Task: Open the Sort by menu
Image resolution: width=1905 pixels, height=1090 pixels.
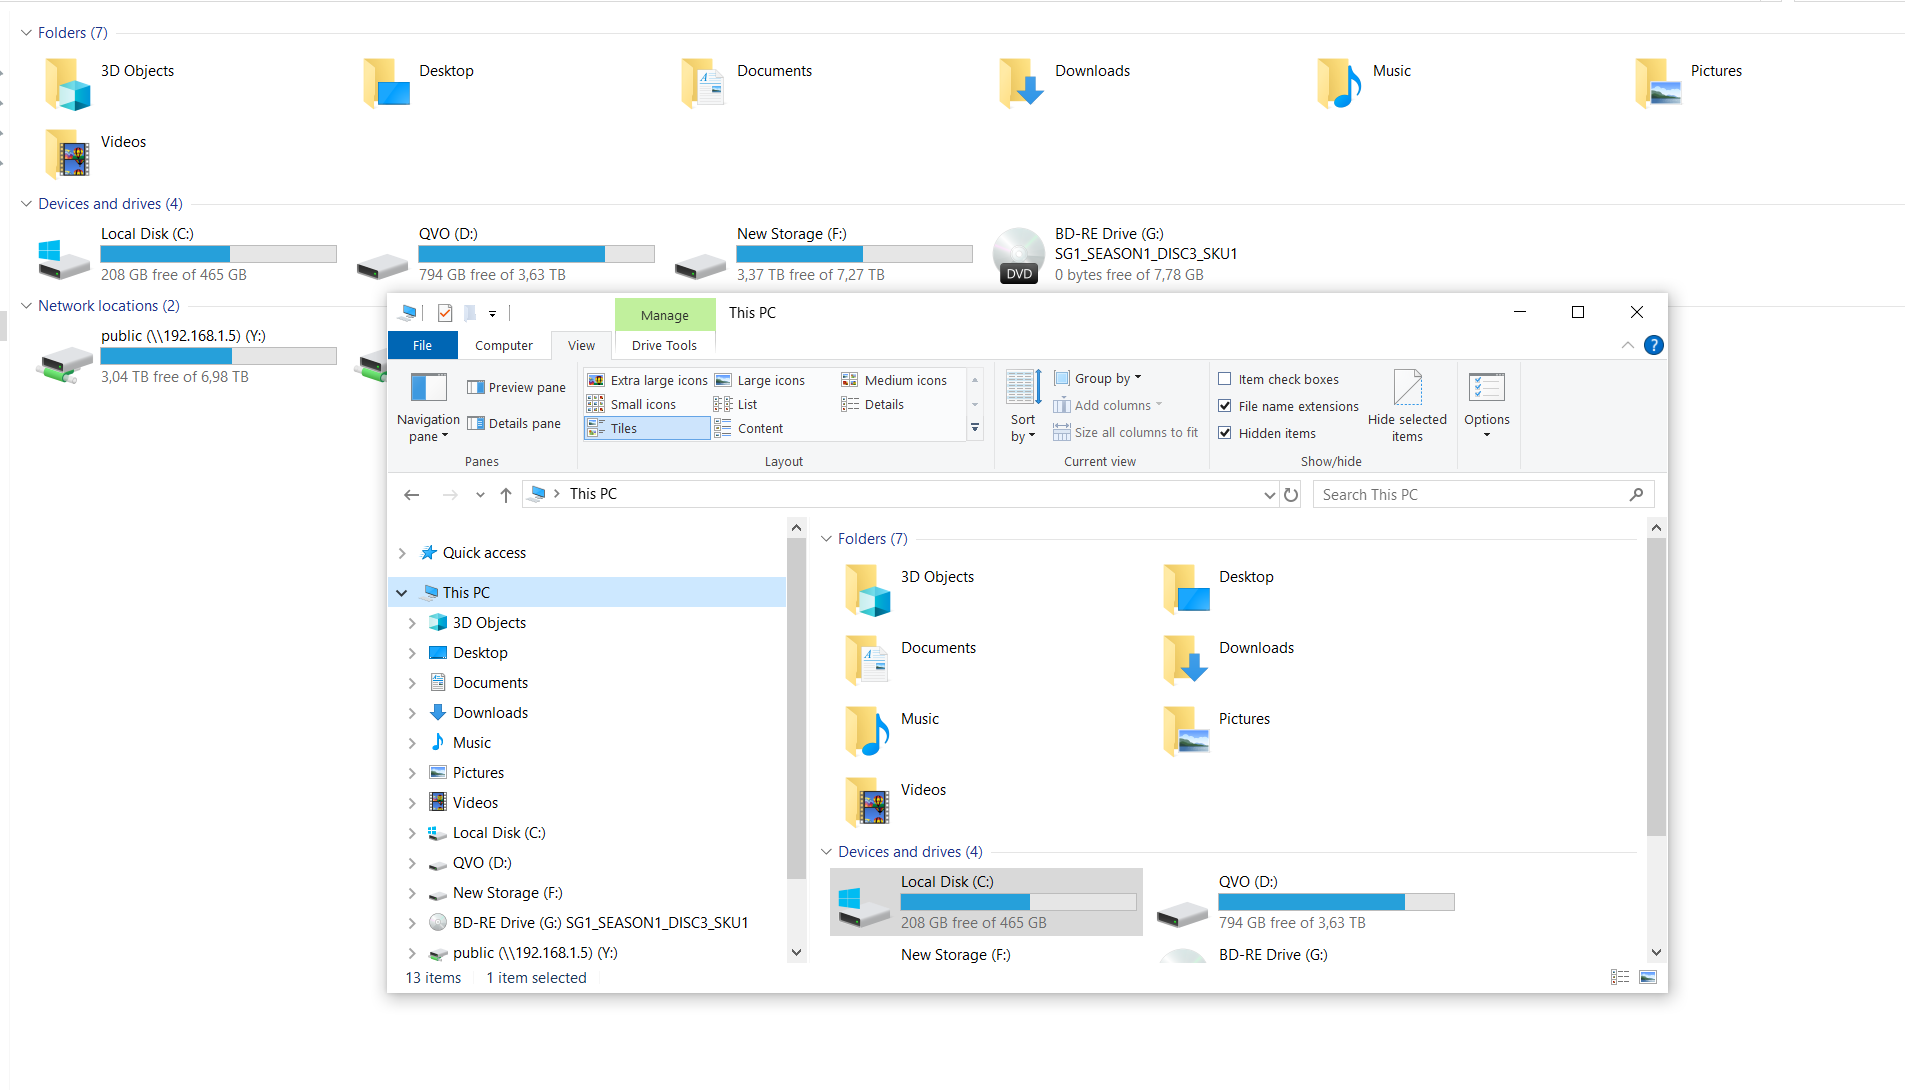Action: coord(1023,407)
